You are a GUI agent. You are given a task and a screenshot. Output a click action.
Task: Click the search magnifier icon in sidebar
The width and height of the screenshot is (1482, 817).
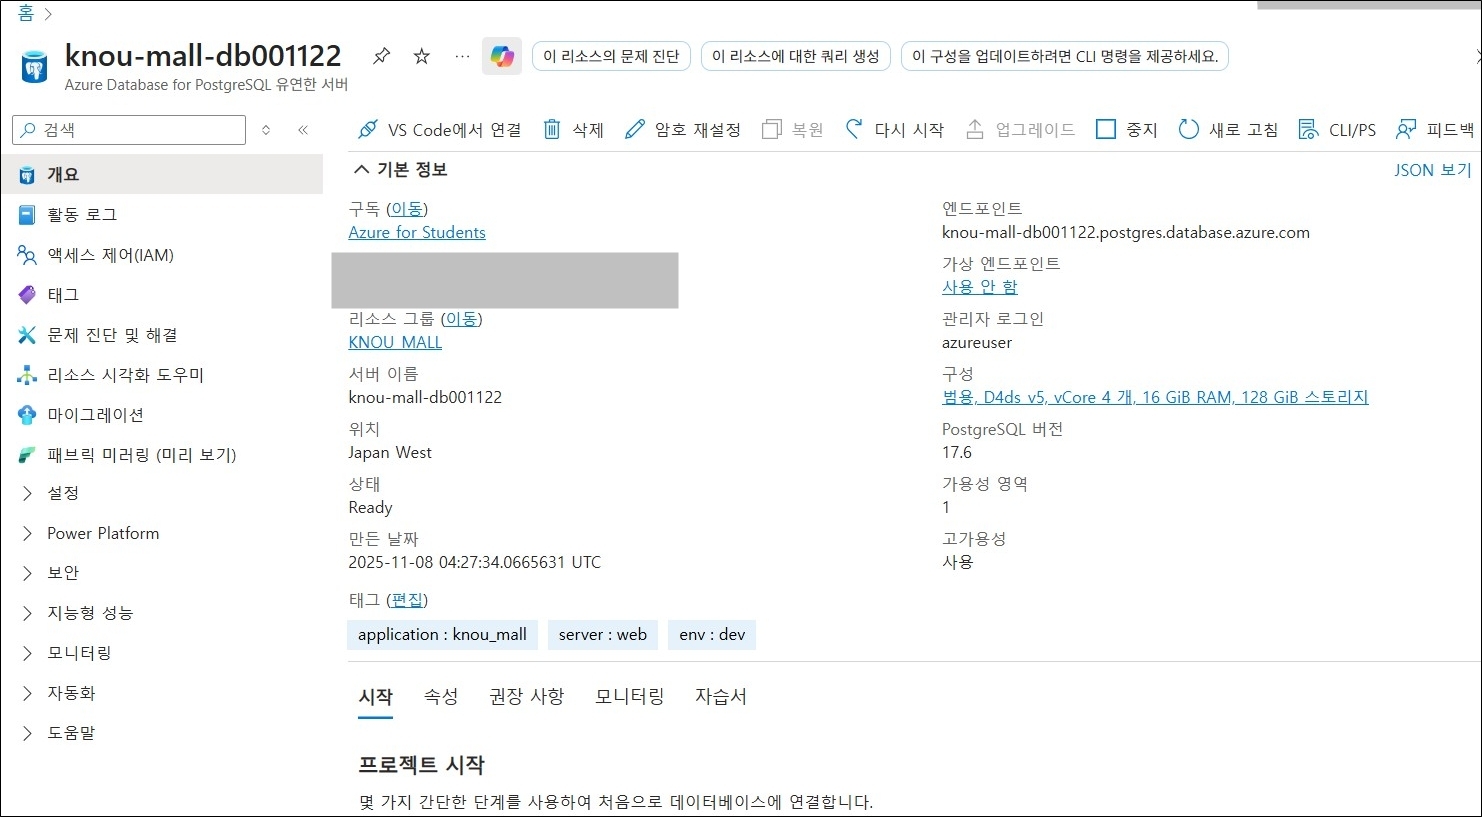(x=28, y=130)
